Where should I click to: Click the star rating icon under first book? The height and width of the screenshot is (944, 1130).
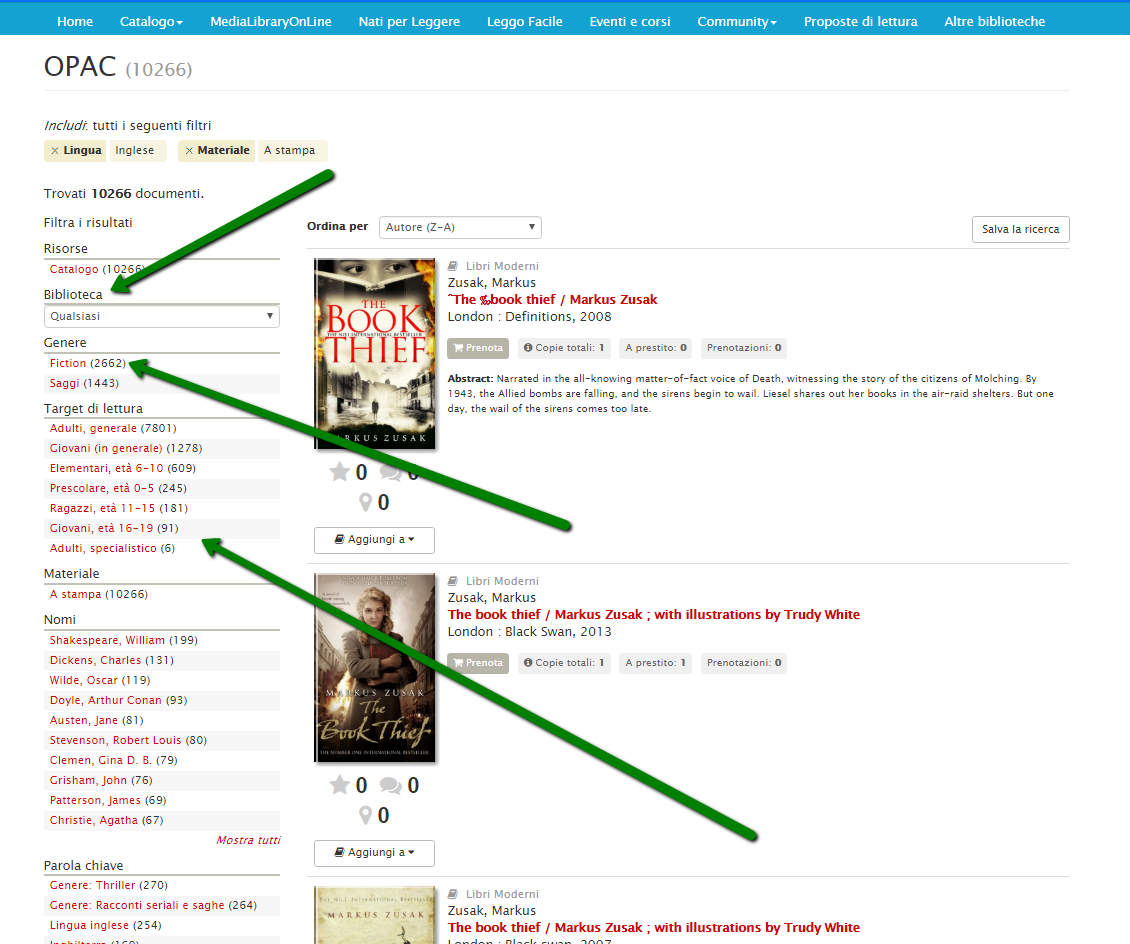(340, 472)
